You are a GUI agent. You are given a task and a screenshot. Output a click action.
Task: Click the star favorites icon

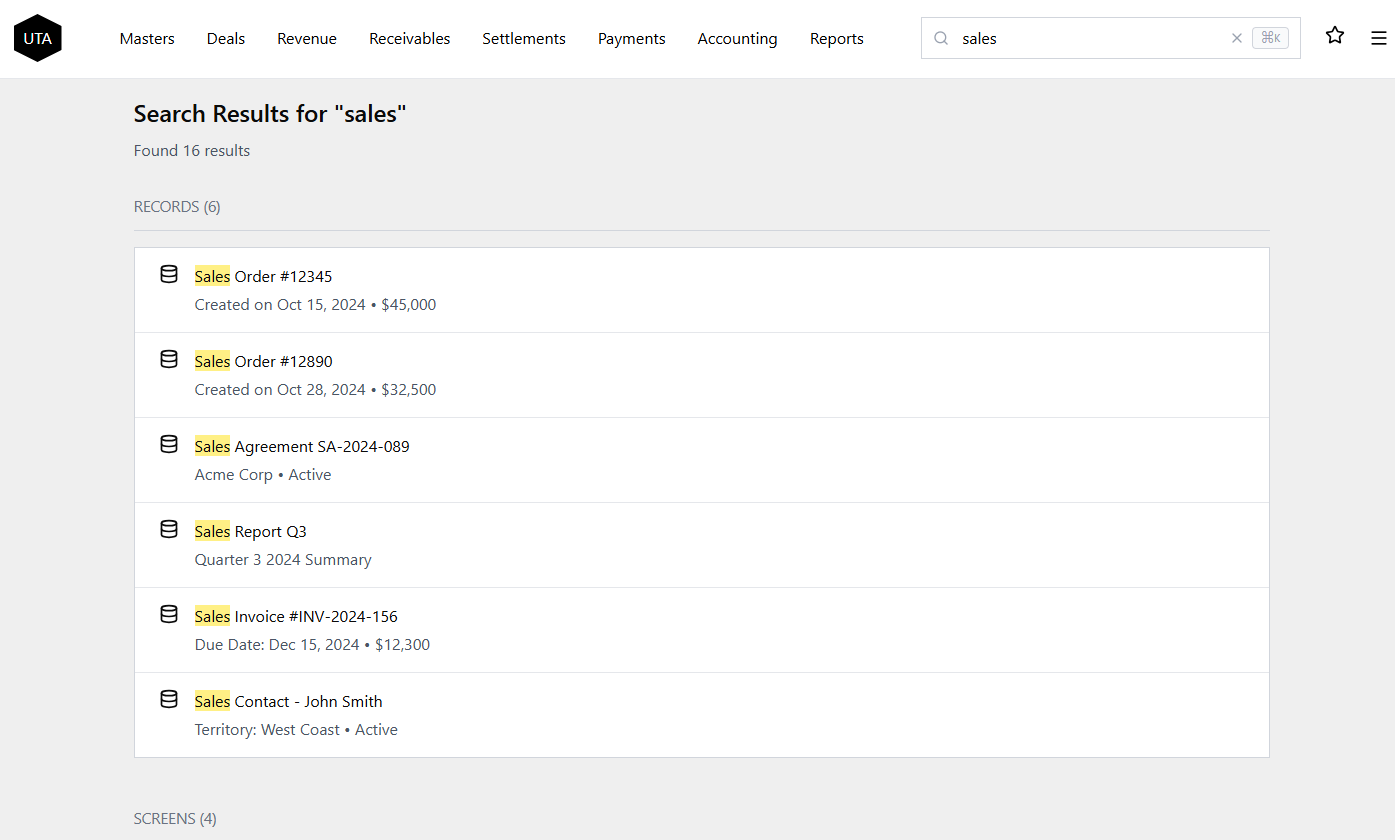[1335, 35]
